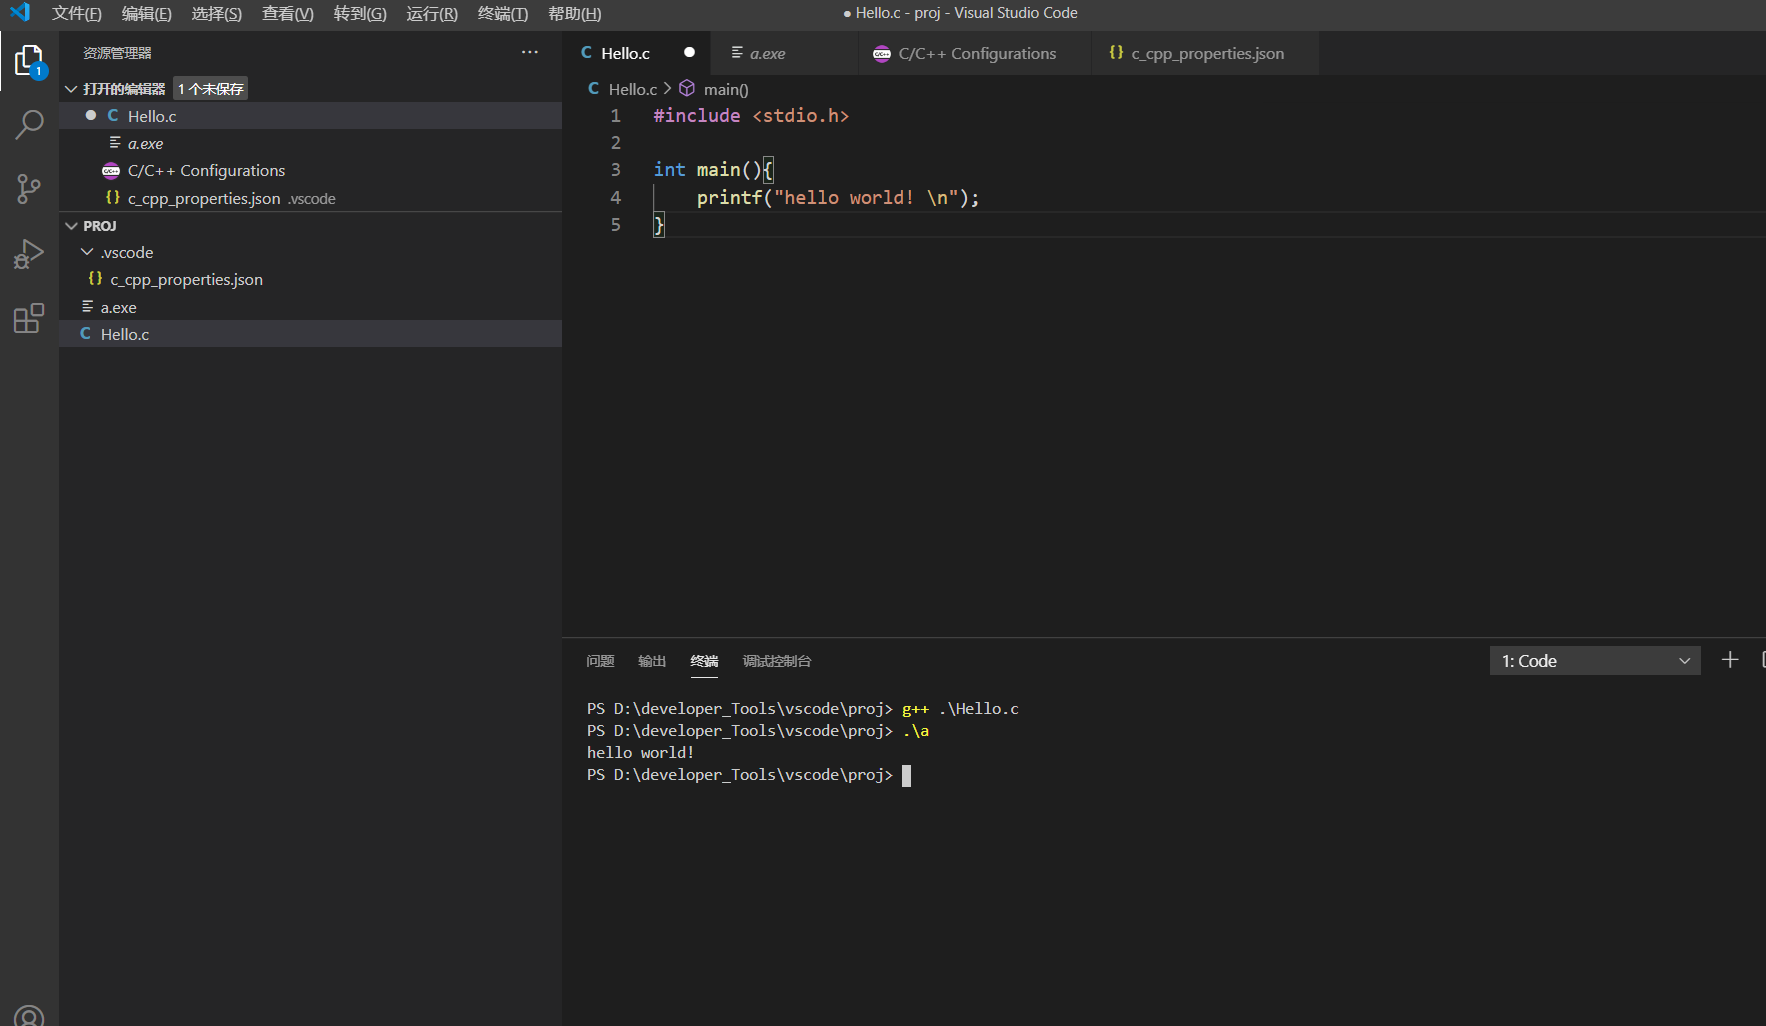The width and height of the screenshot is (1766, 1026).
Task: Collapse the .vscode folder
Action: pyautogui.click(x=88, y=252)
